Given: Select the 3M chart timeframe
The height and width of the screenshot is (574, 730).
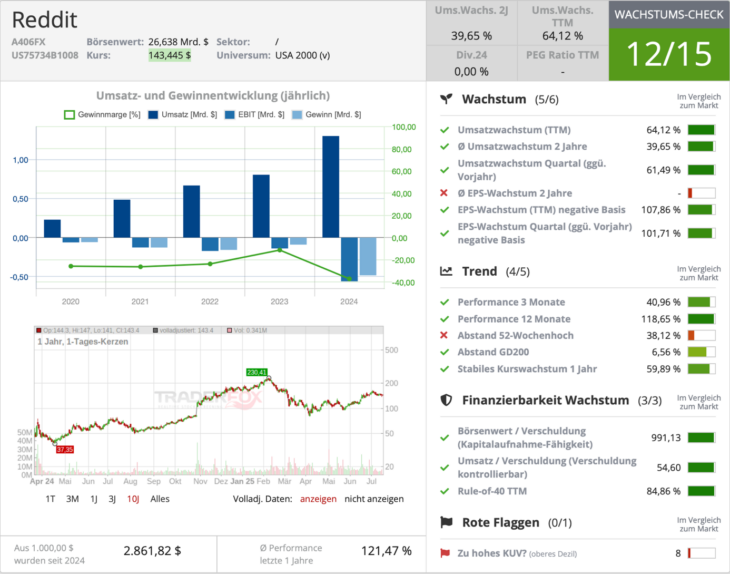Looking at the screenshot, I should point(72,499).
